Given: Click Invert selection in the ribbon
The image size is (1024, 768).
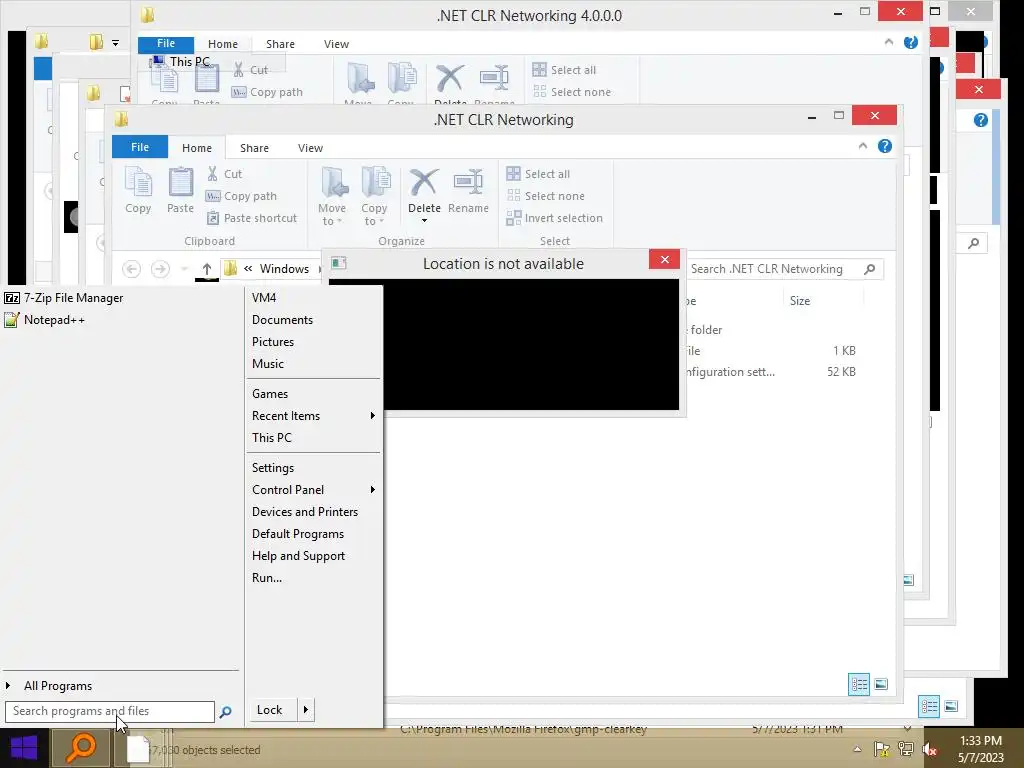Looking at the screenshot, I should [x=555, y=218].
